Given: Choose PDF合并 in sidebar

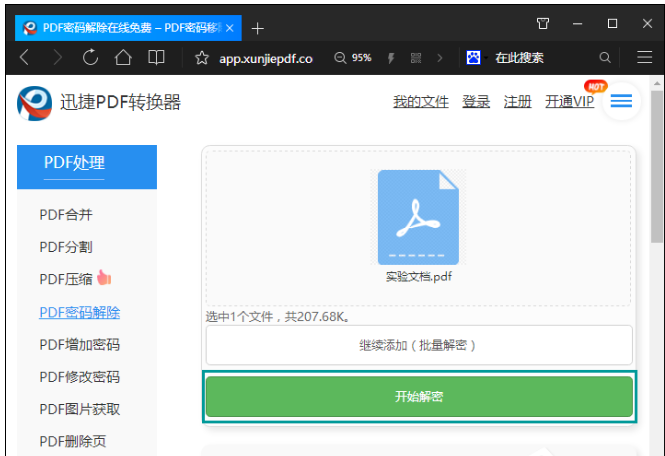Looking at the screenshot, I should 66,215.
